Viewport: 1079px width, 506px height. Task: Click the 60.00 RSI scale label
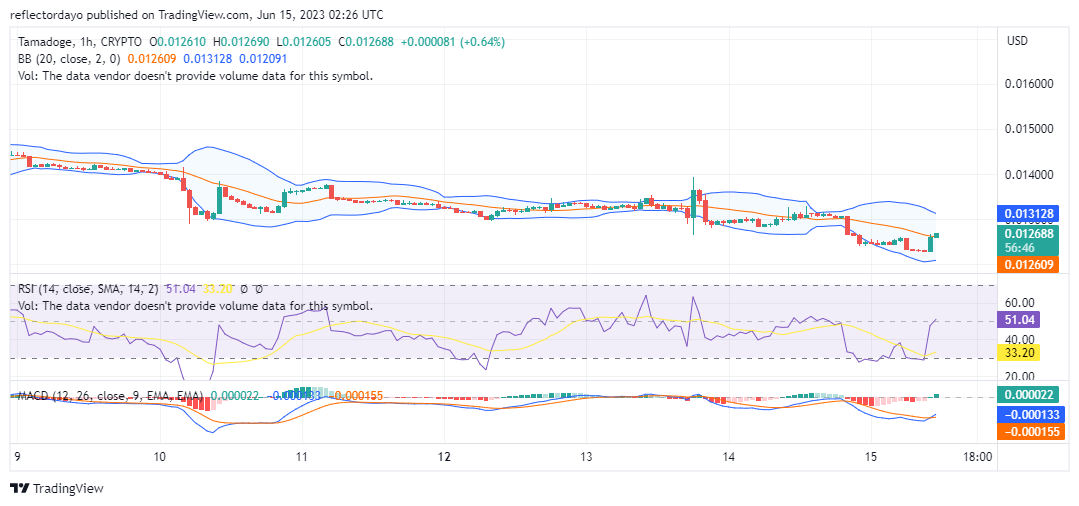tap(1021, 302)
